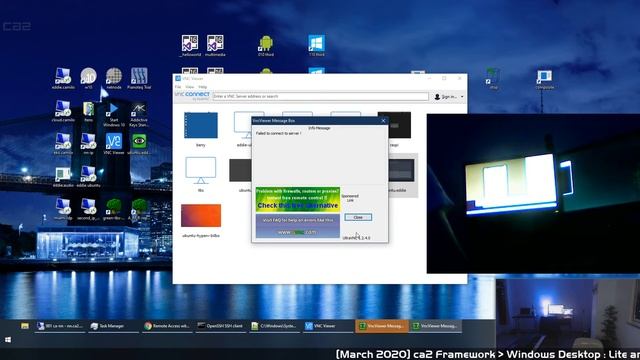The image size is (640, 360).
Task: Open the second_ip desktop shortcut
Action: (89, 209)
